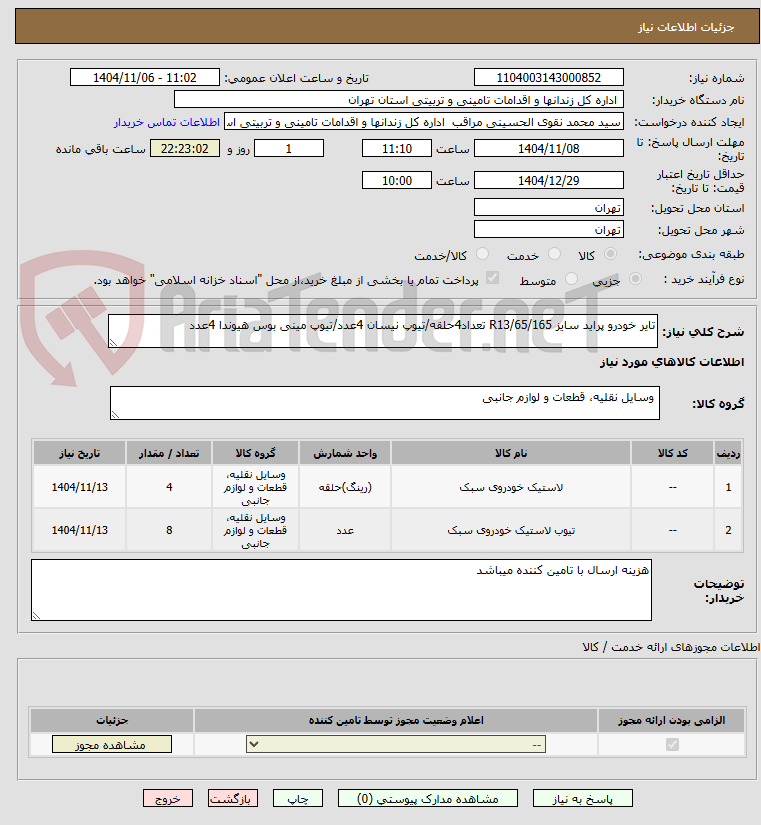Click the اعلام وضعیت مجوز توسط تامین کننده header
This screenshot has height=825, width=761.
click(x=396, y=720)
